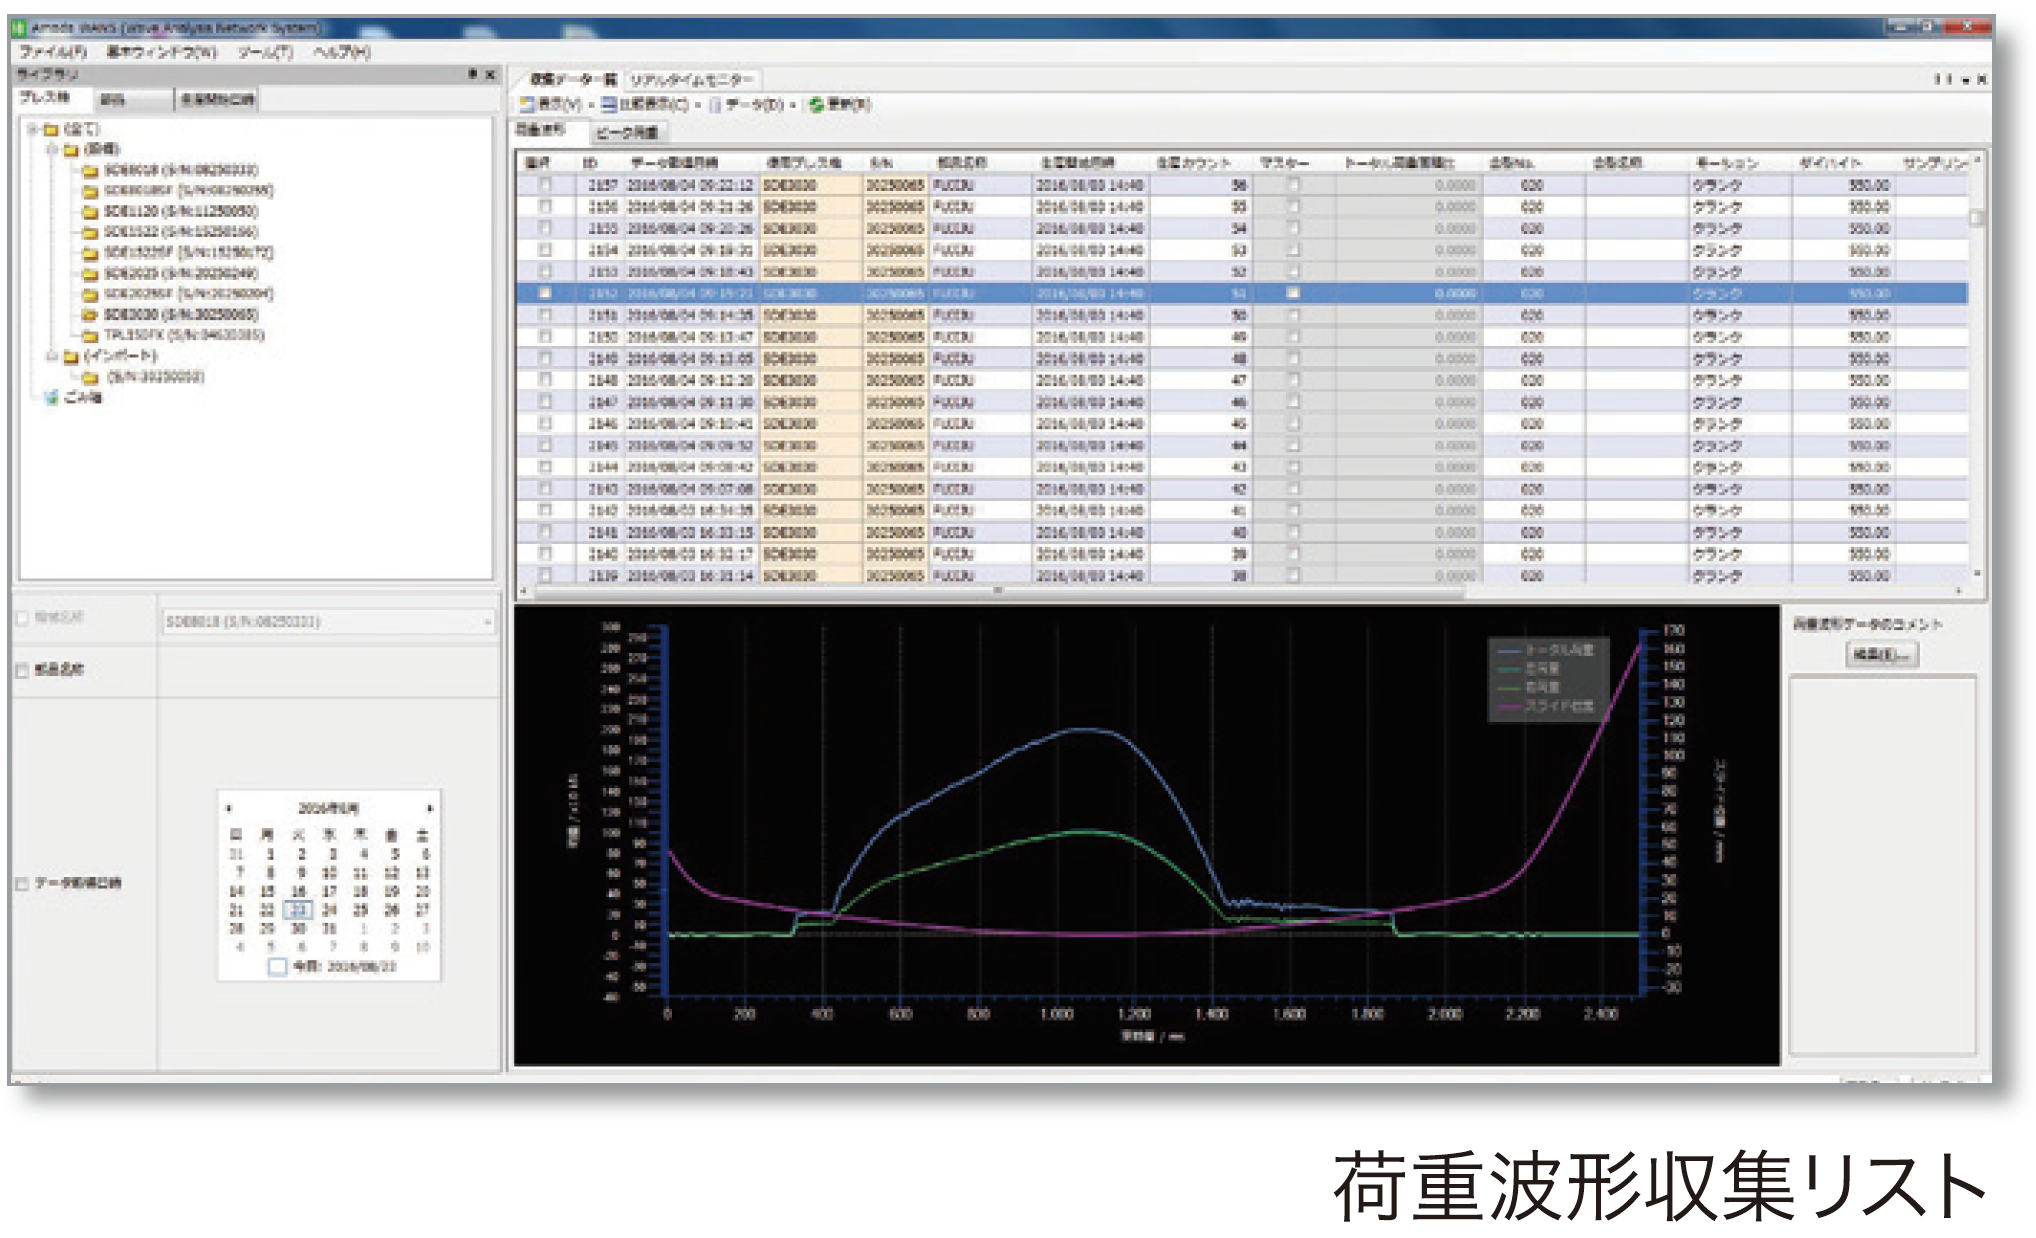Click the SDE1522 folder icon in tree
Screen dimensions: 2036x1238
90,232
